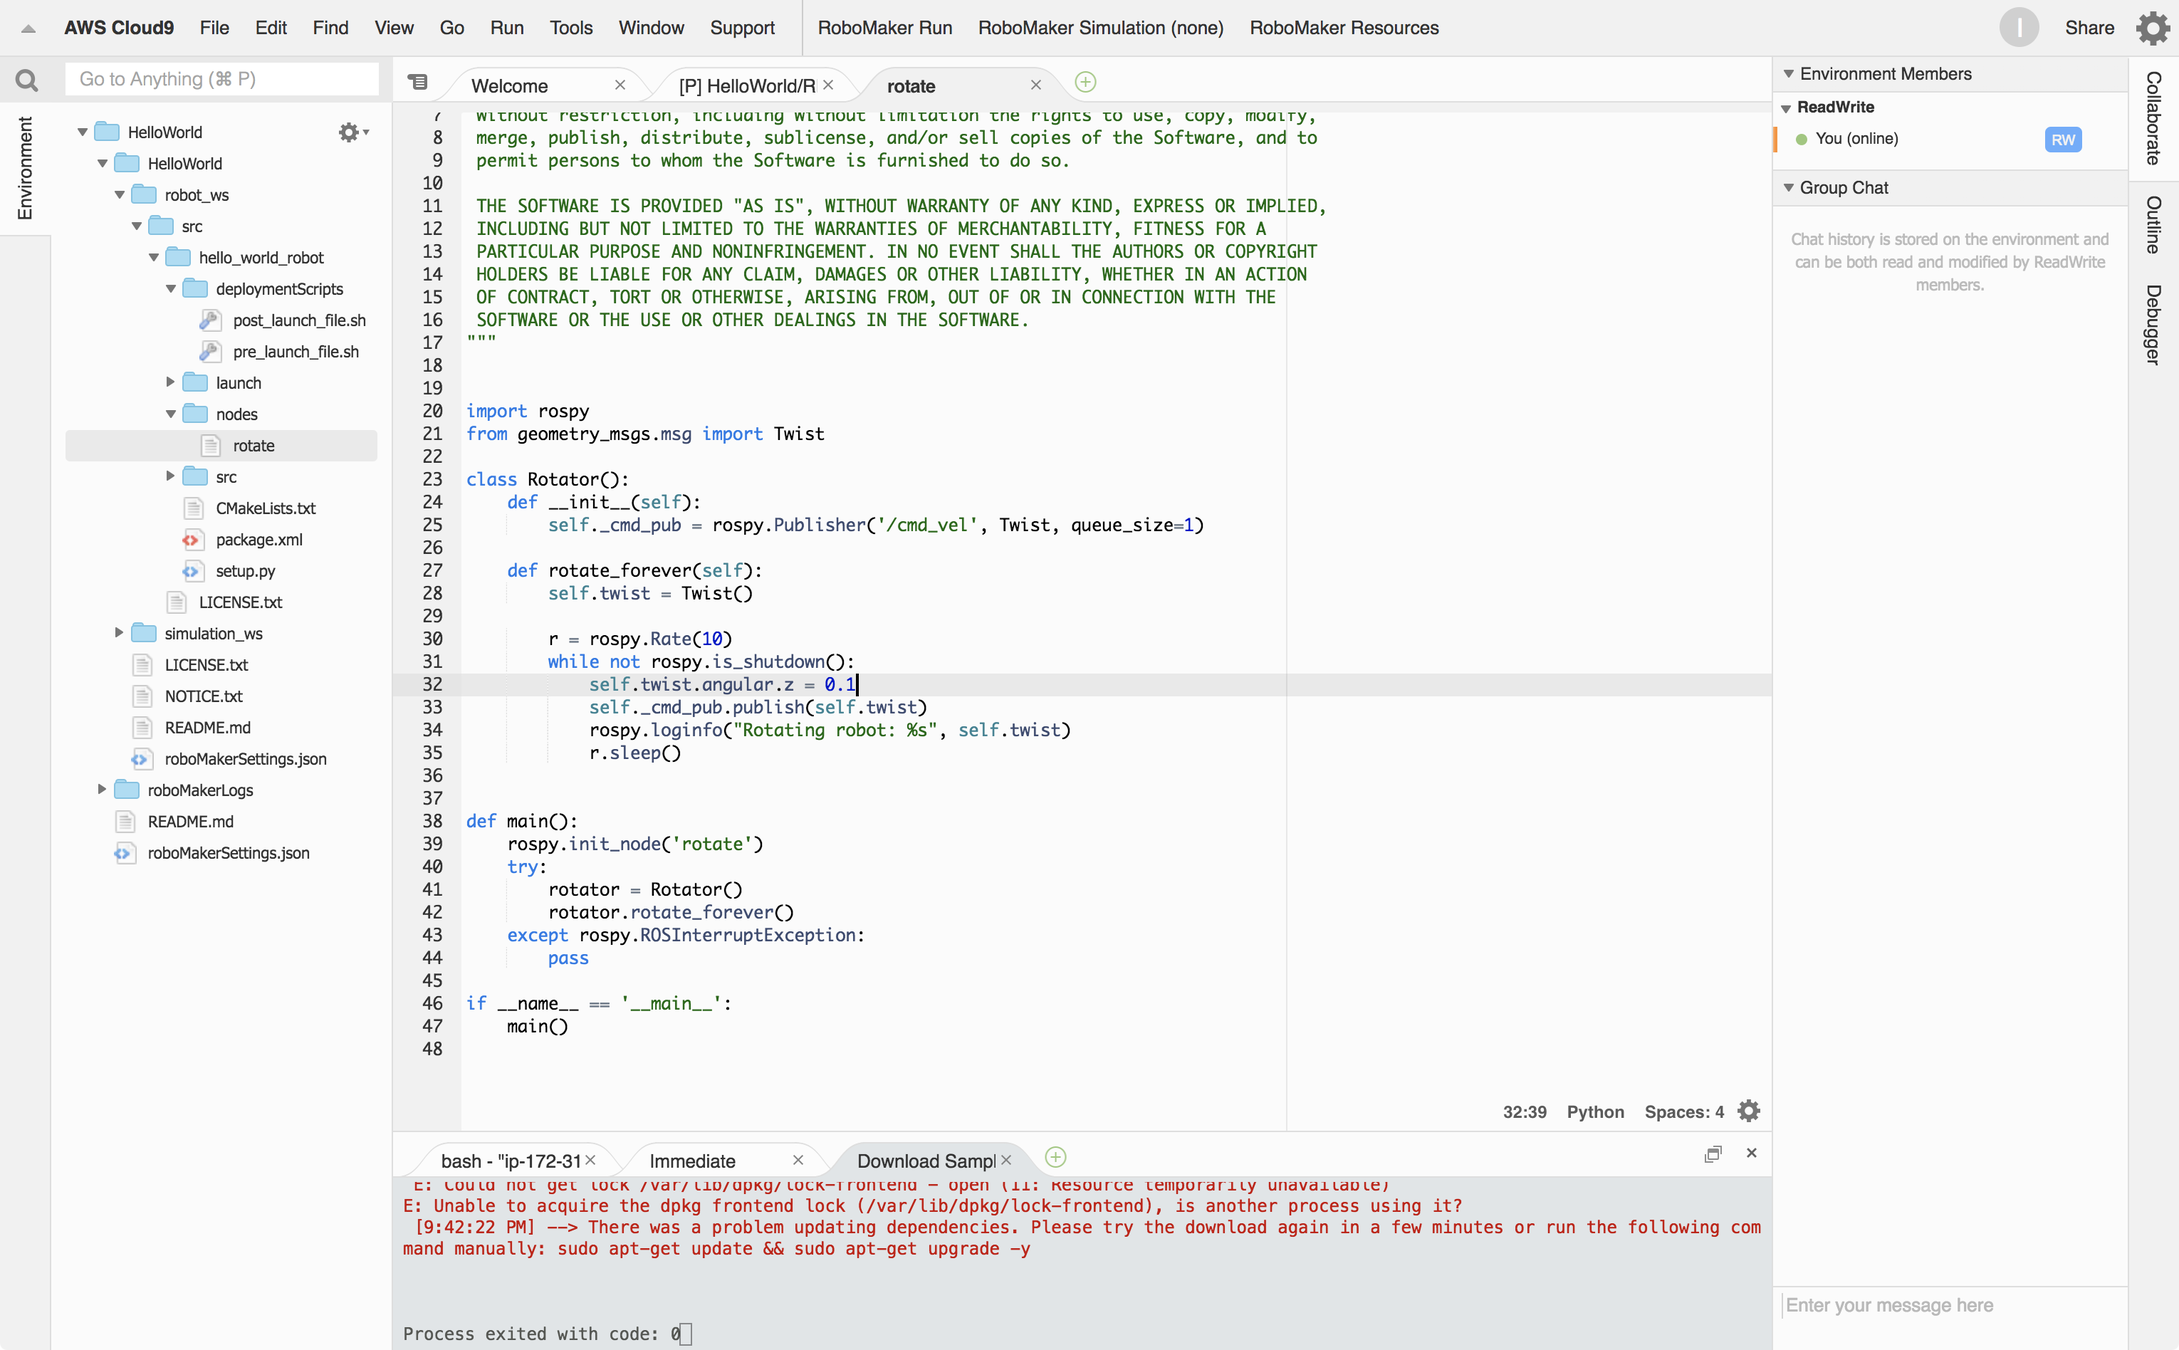Click the Share button
2179x1350 pixels.
point(2089,28)
